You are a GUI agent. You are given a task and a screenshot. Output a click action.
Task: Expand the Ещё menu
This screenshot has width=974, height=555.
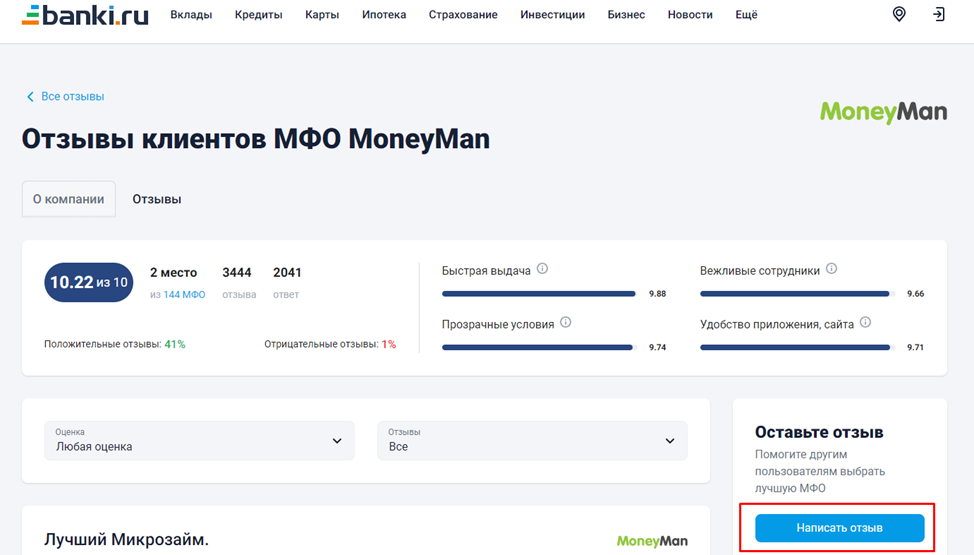tap(746, 14)
